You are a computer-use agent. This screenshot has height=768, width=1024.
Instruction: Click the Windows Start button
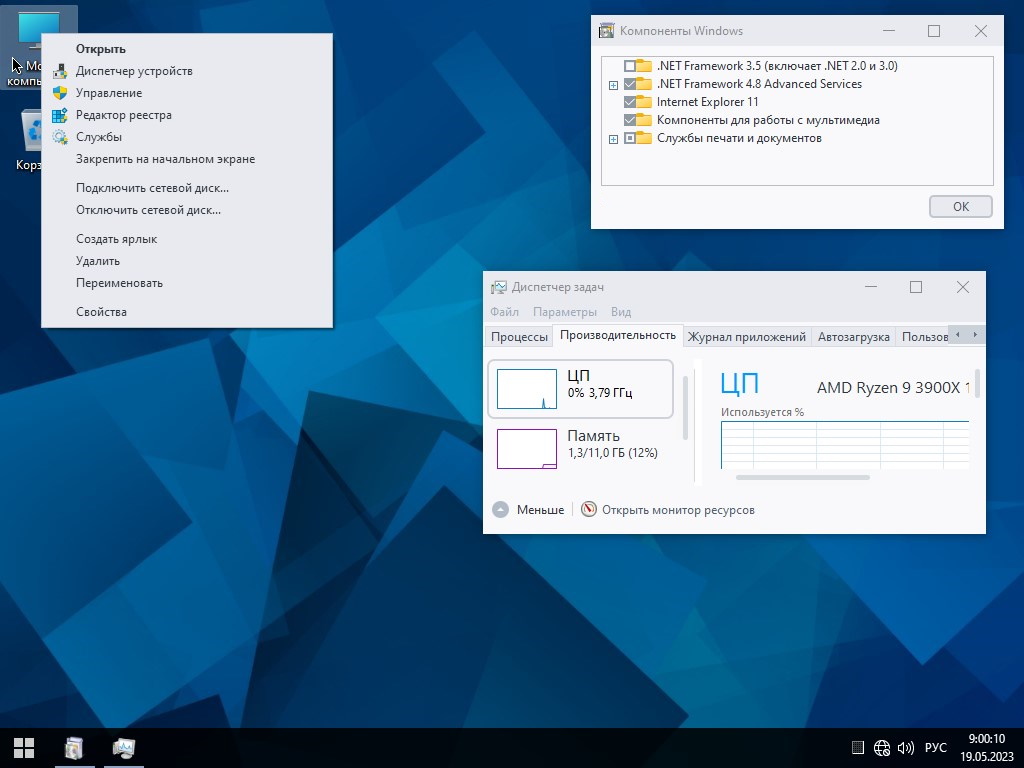[x=24, y=747]
